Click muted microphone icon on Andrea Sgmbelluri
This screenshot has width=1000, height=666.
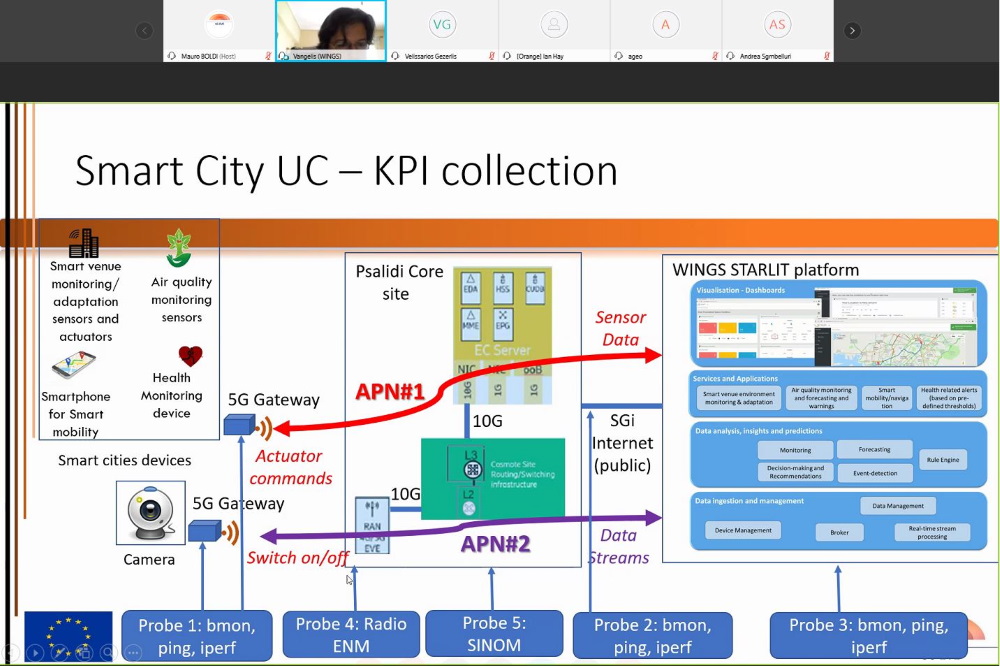(826, 56)
